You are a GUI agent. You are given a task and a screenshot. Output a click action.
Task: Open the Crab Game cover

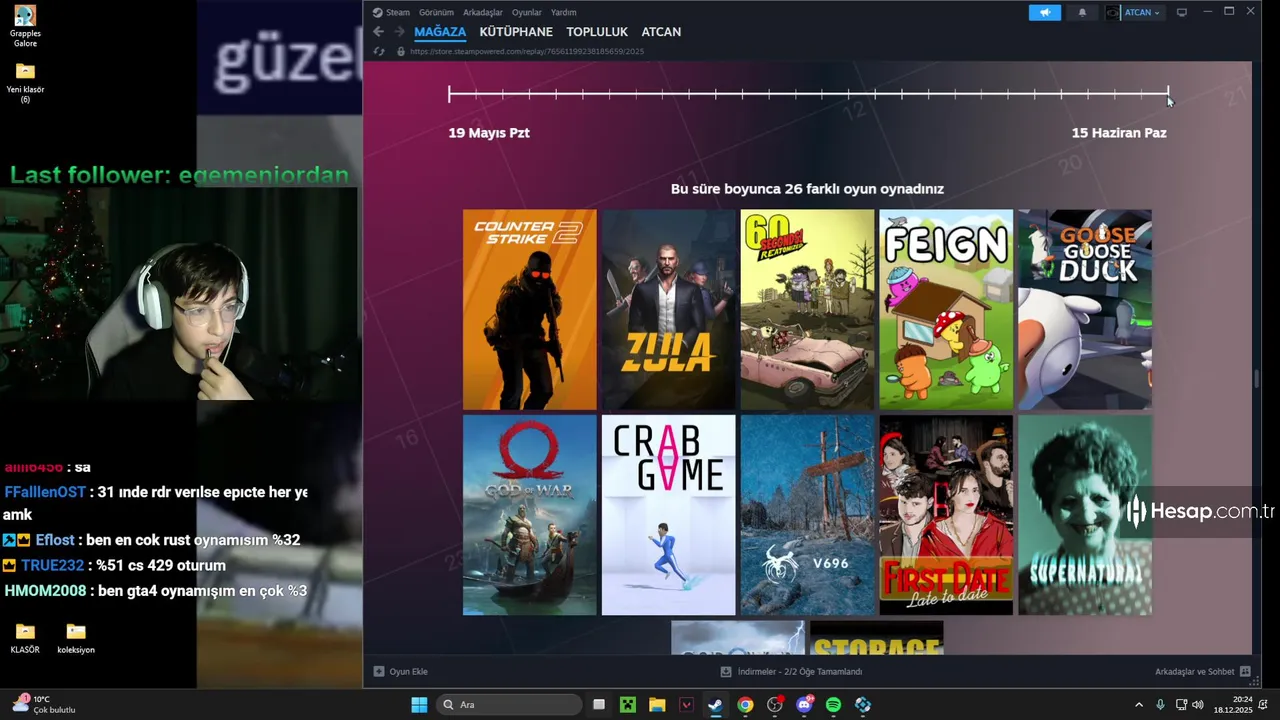(x=668, y=515)
